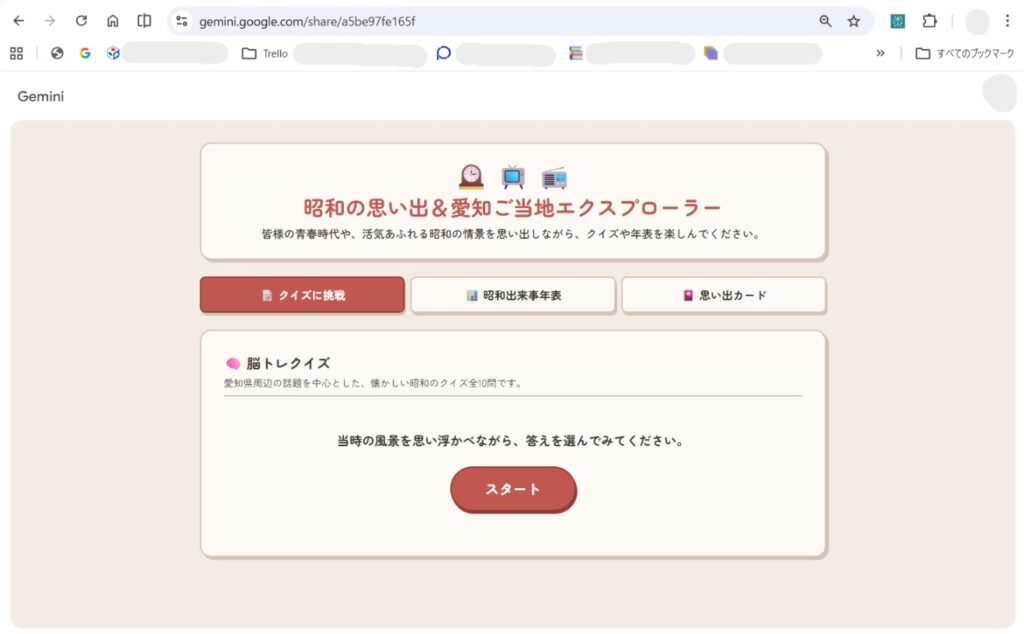Open the zoom magnifier icon in address bar
This screenshot has height=634, width=1024.
[825, 21]
